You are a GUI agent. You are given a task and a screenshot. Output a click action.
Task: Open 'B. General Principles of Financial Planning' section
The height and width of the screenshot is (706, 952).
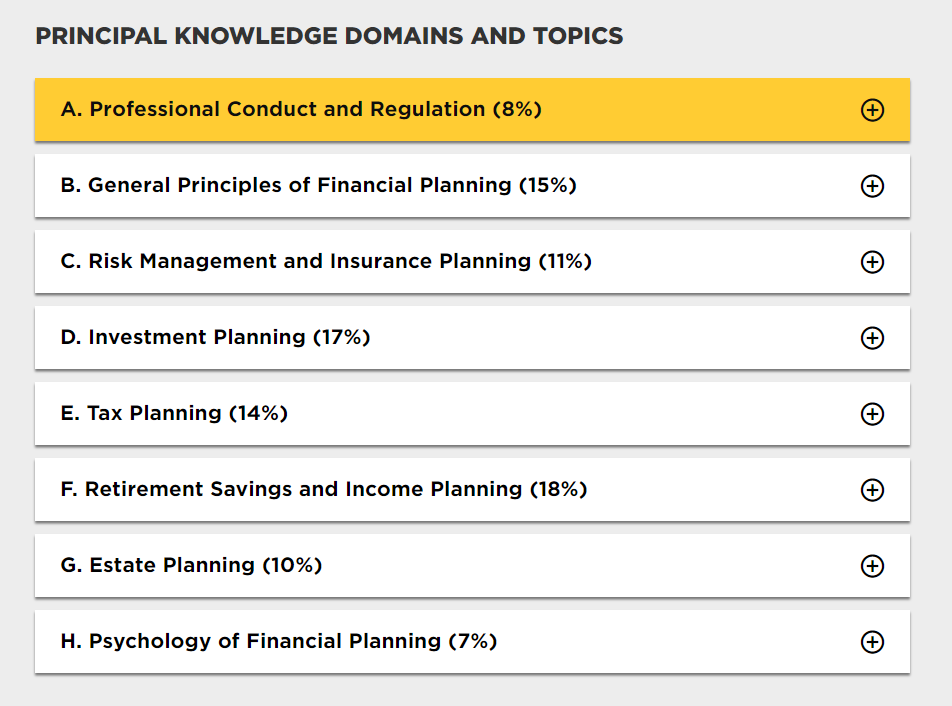pyautogui.click(x=318, y=185)
